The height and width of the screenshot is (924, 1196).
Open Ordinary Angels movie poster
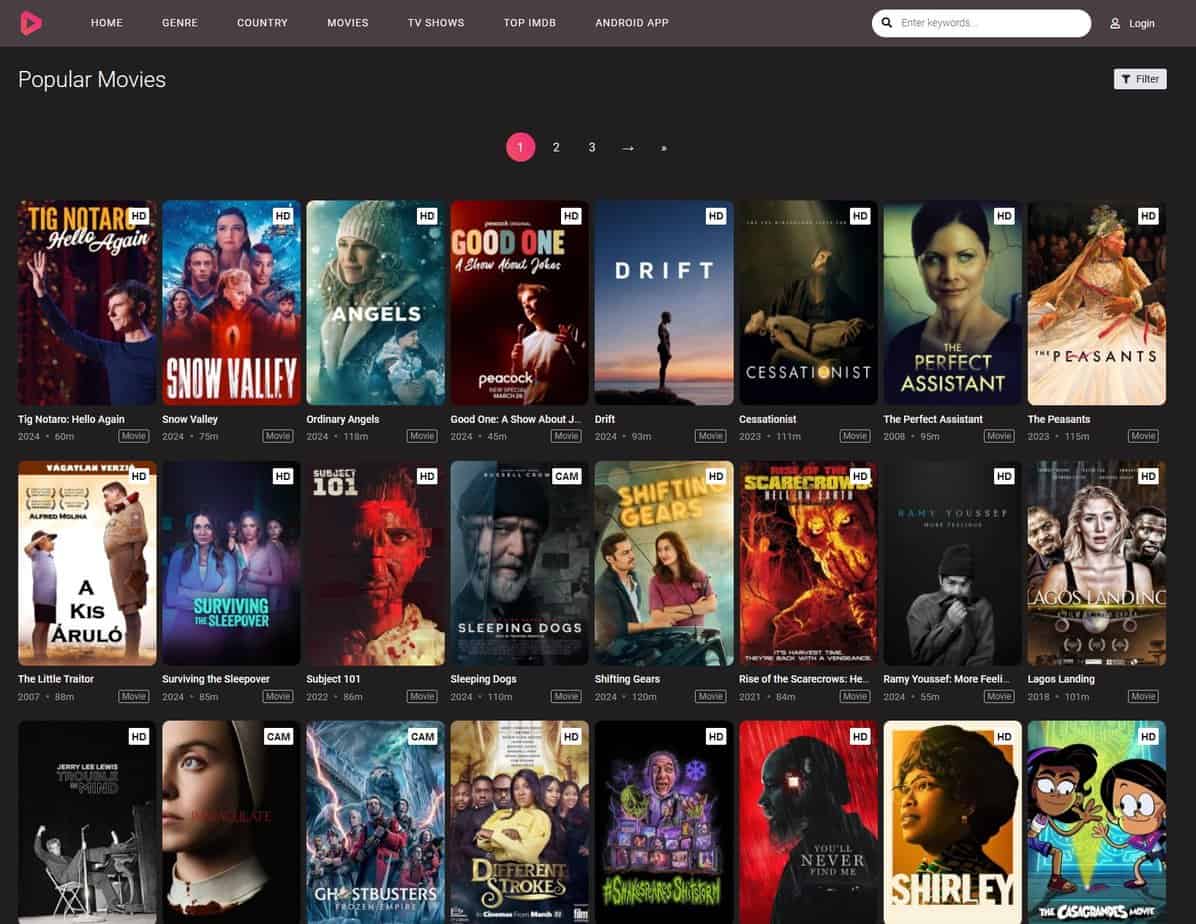(x=375, y=303)
